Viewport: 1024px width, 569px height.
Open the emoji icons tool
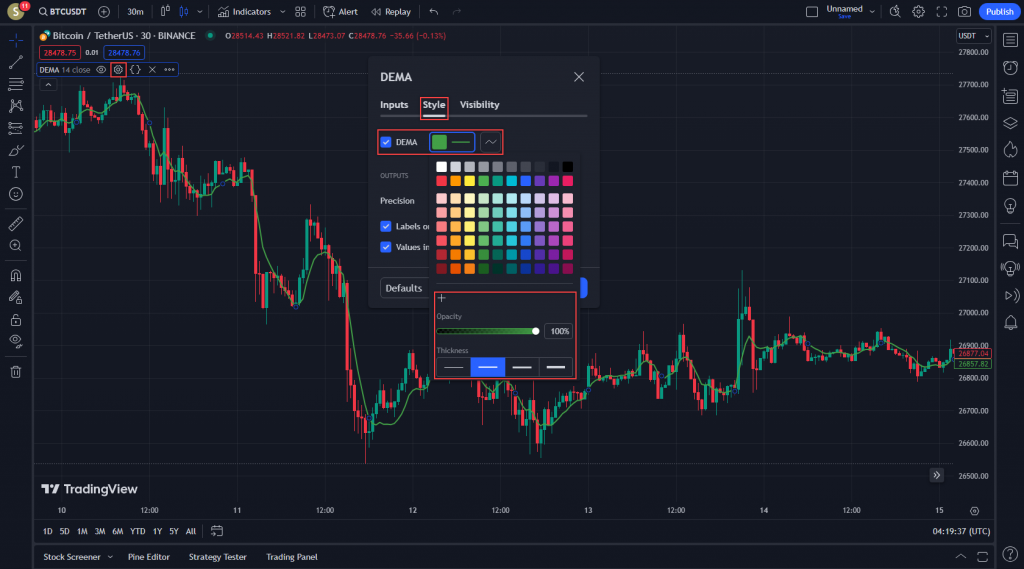tap(16, 194)
